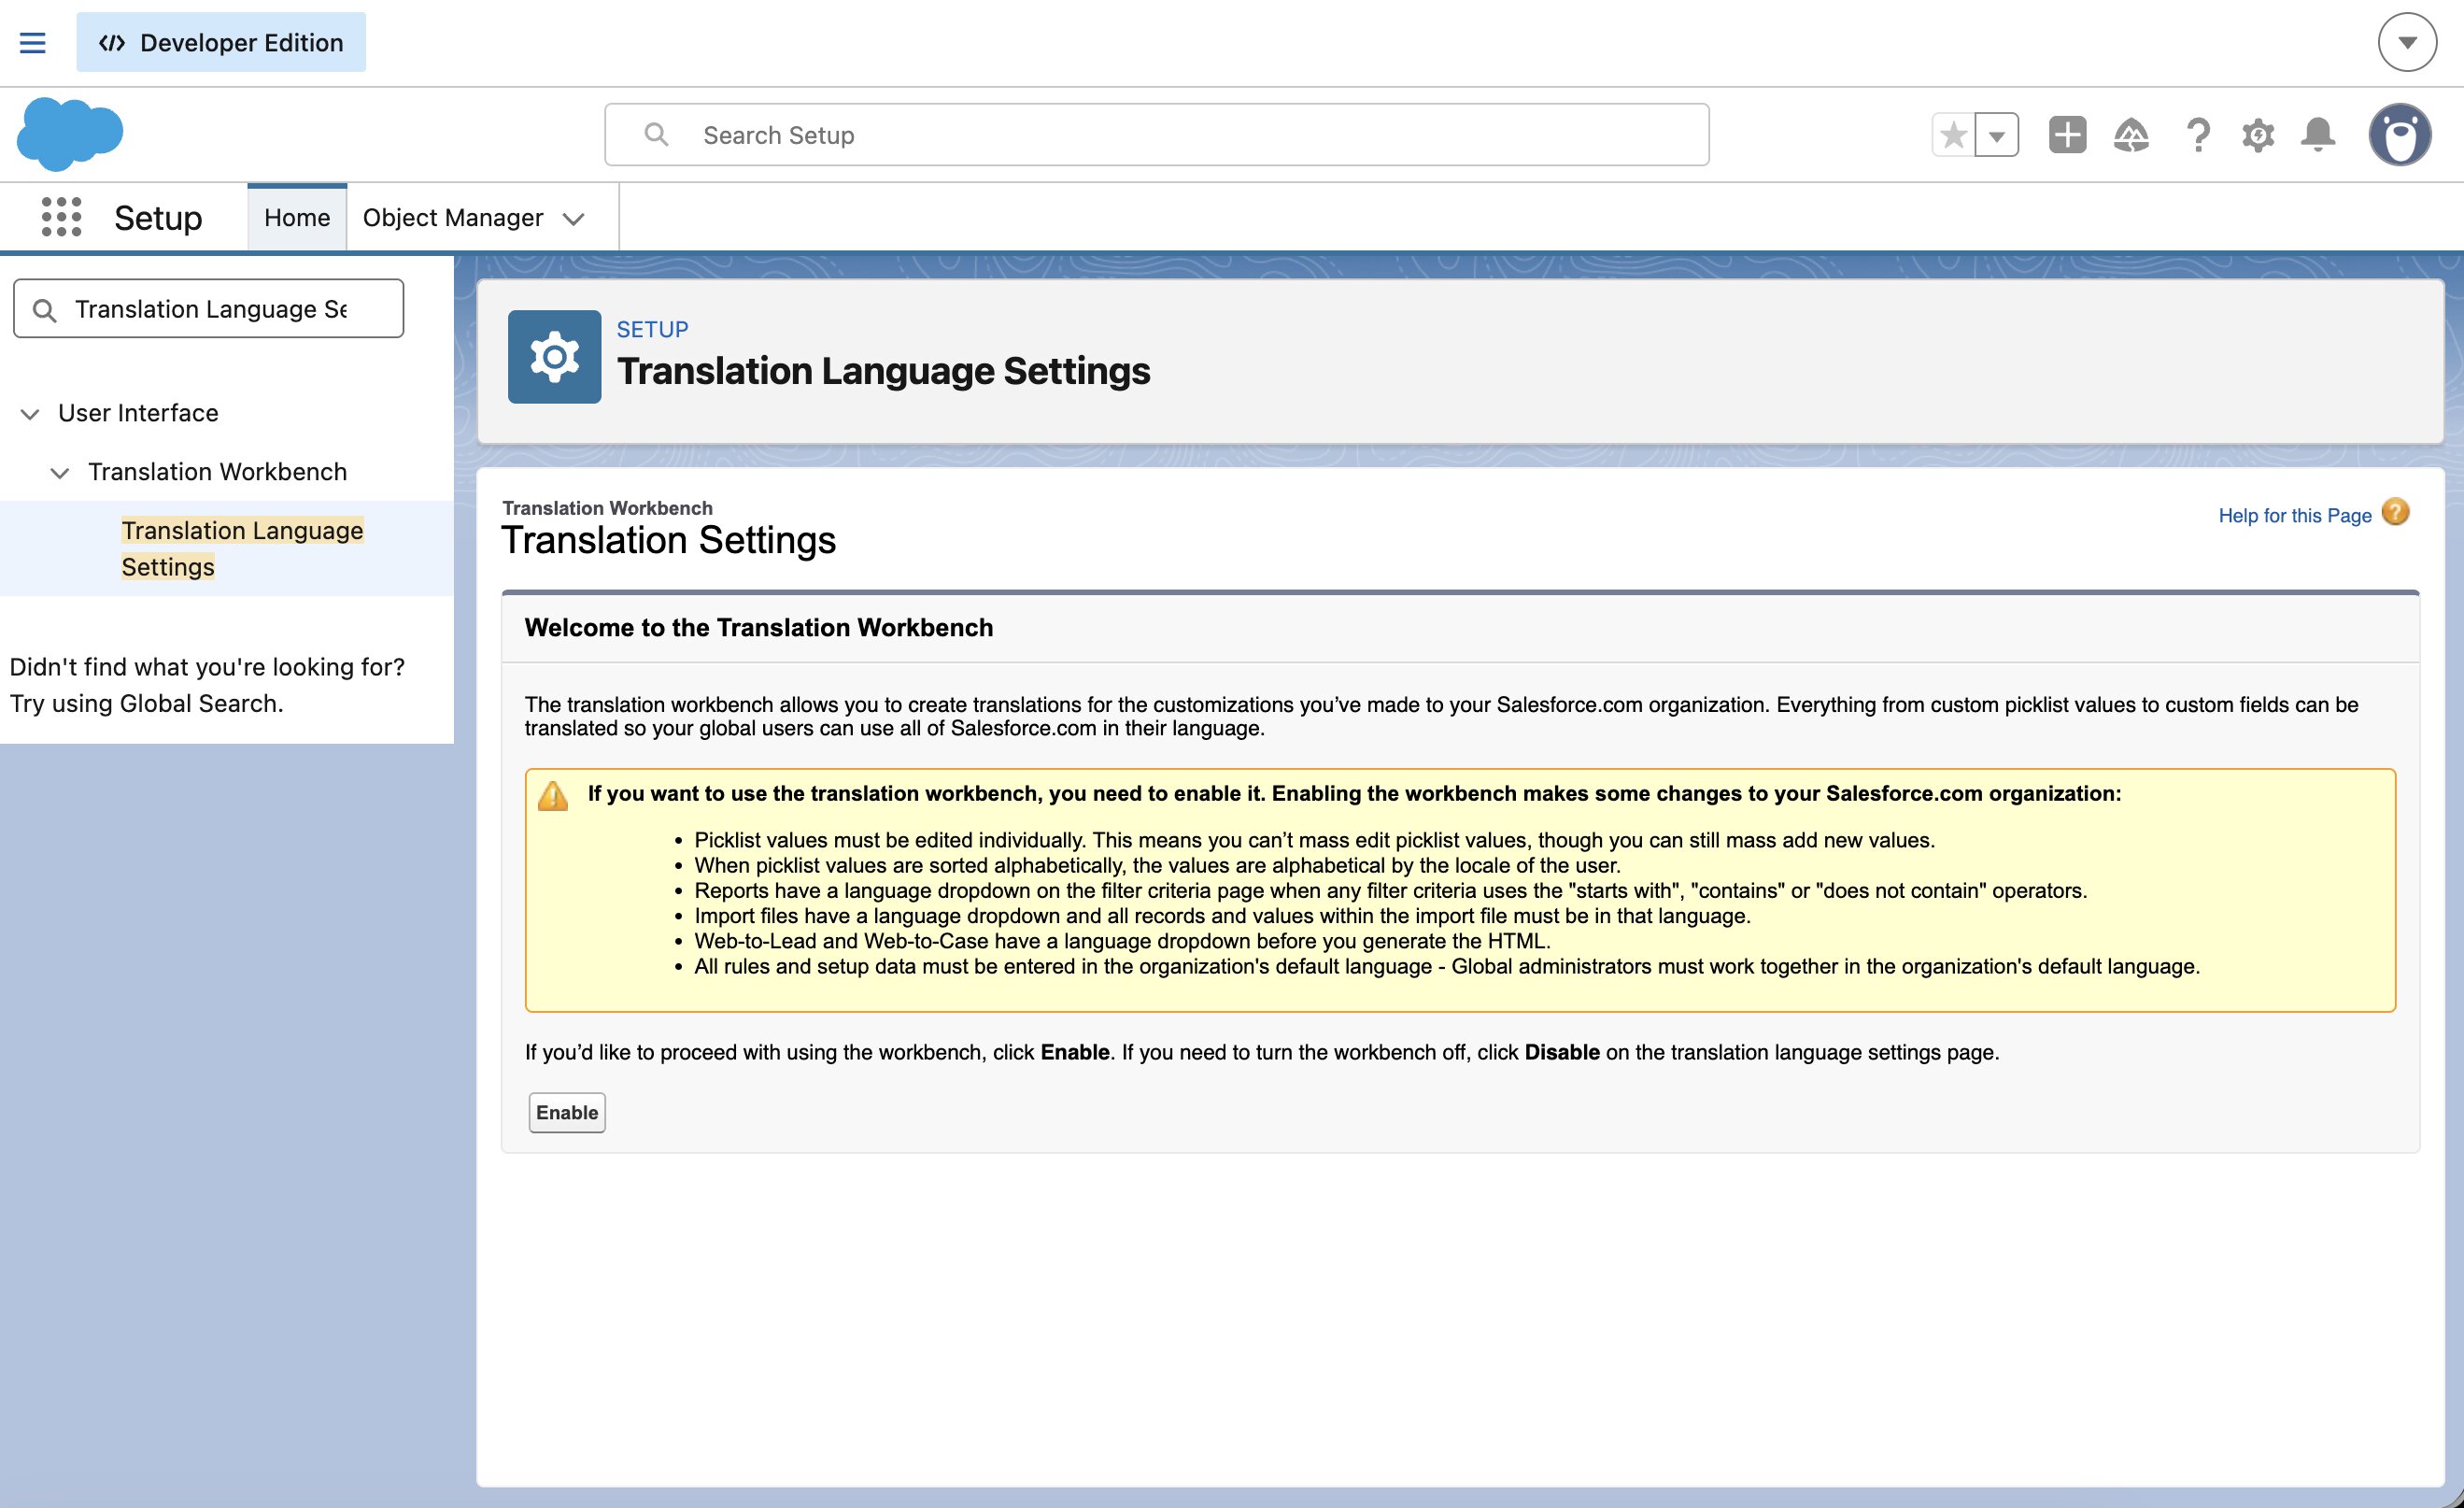Open the help question mark icon
The image size is (2464, 1508).
tap(2197, 135)
